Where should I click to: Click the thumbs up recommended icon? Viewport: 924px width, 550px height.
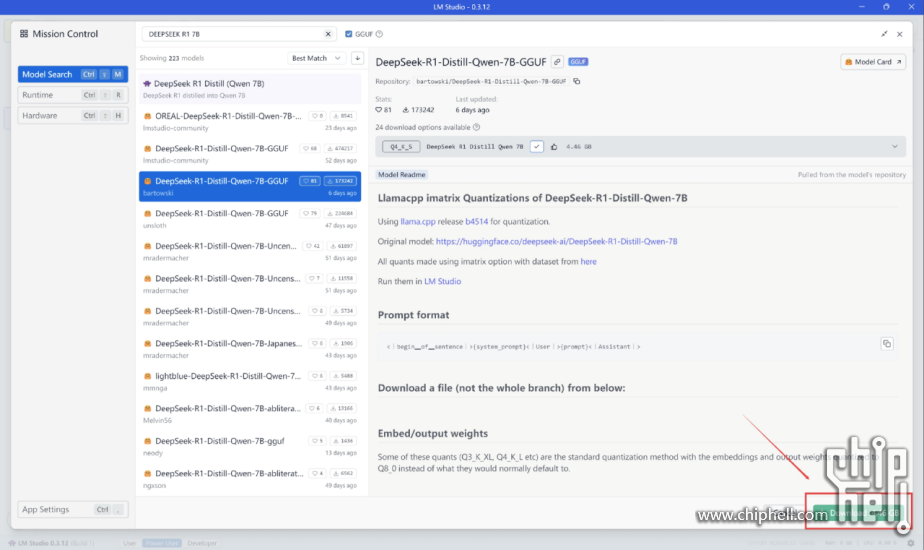(x=554, y=147)
